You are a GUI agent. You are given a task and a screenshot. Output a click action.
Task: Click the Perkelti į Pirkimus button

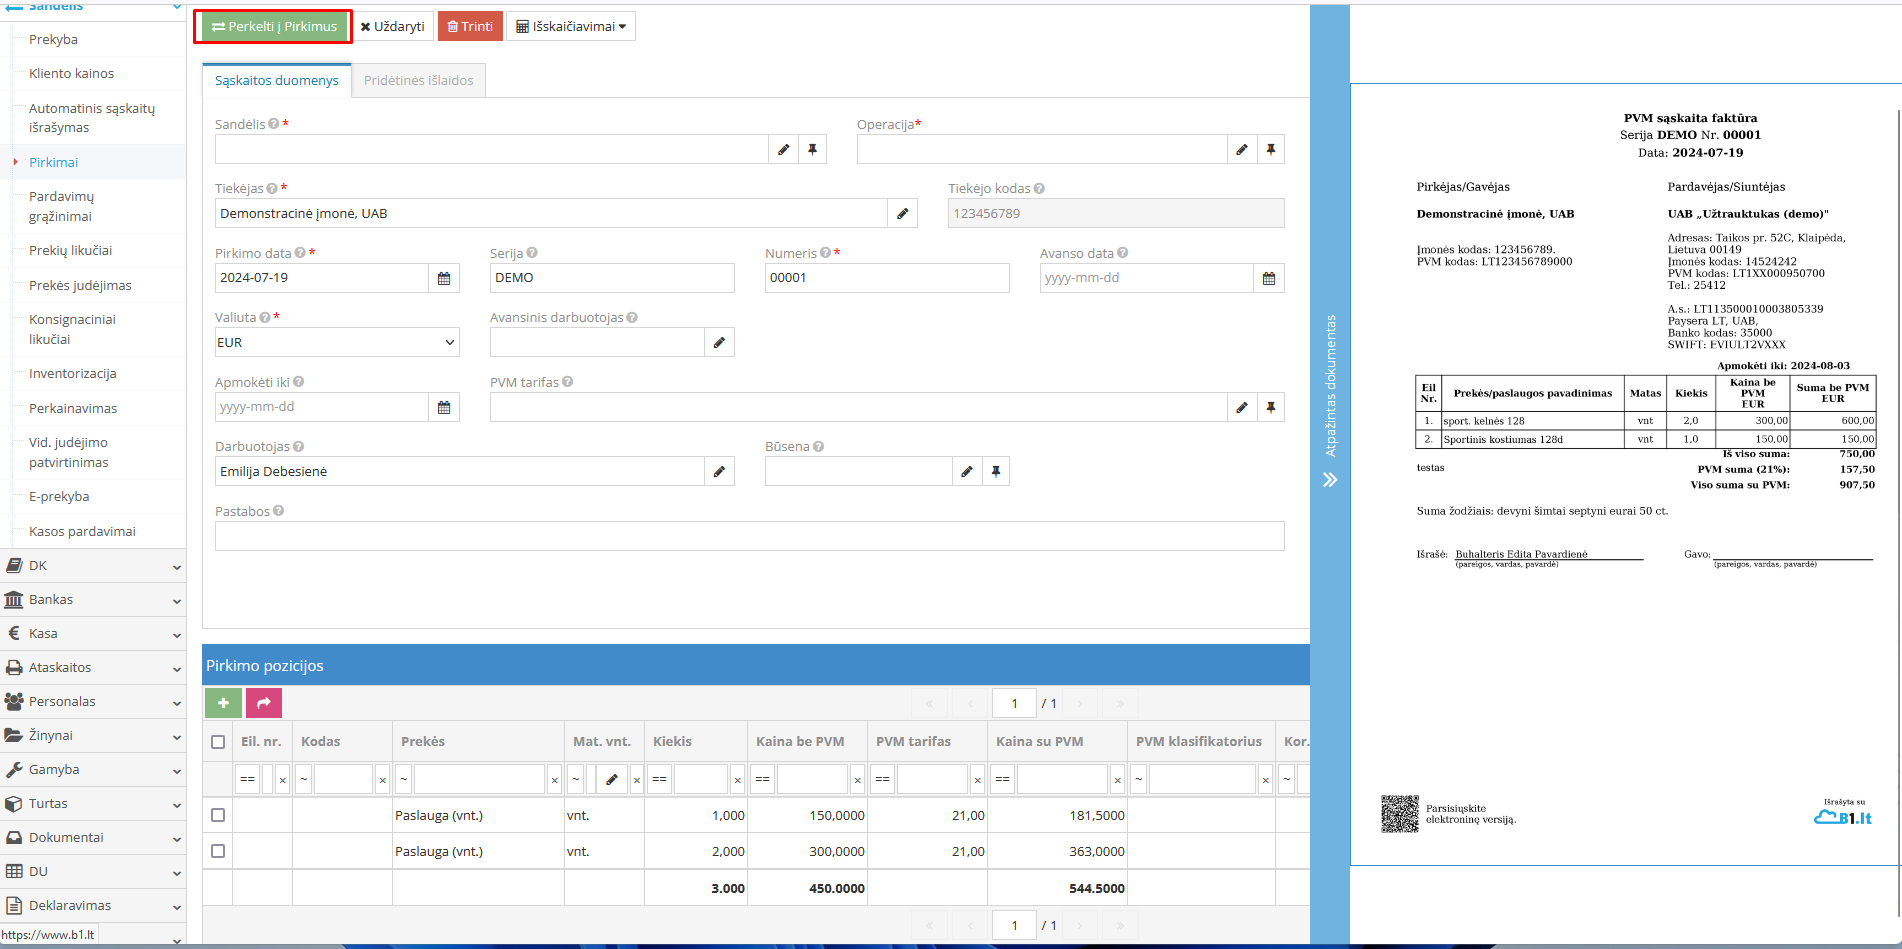(274, 27)
